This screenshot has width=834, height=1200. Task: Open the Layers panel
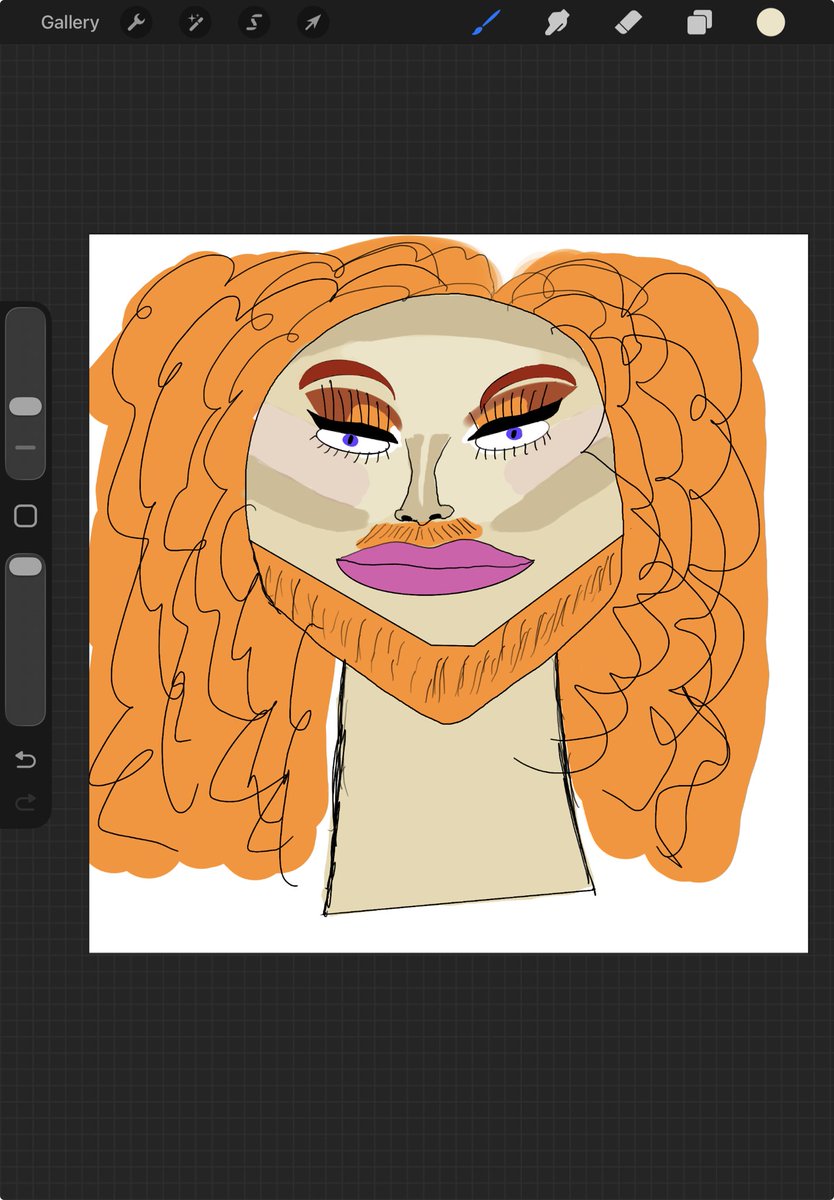point(700,22)
